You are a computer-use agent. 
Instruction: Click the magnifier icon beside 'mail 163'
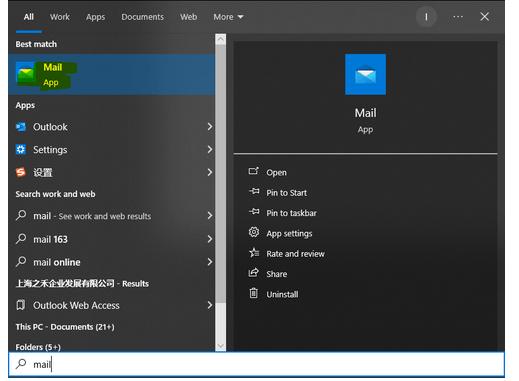[21, 239]
